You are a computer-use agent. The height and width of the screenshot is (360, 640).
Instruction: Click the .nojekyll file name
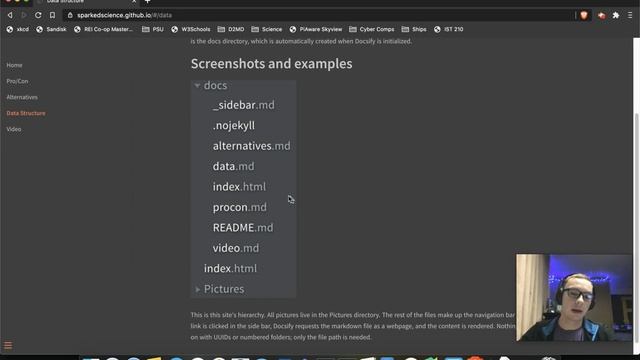coord(233,125)
